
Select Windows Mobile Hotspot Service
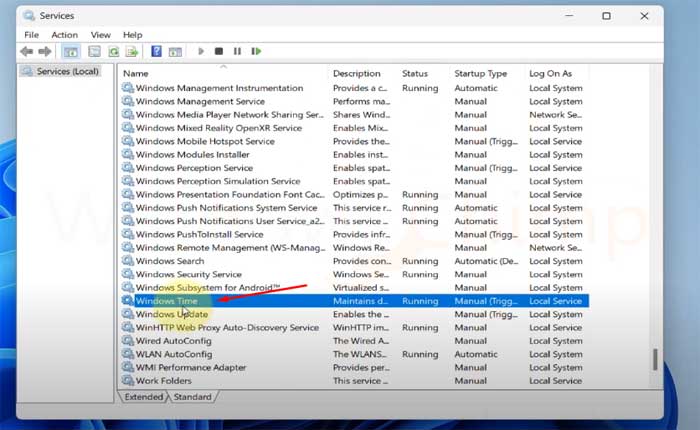(x=205, y=142)
